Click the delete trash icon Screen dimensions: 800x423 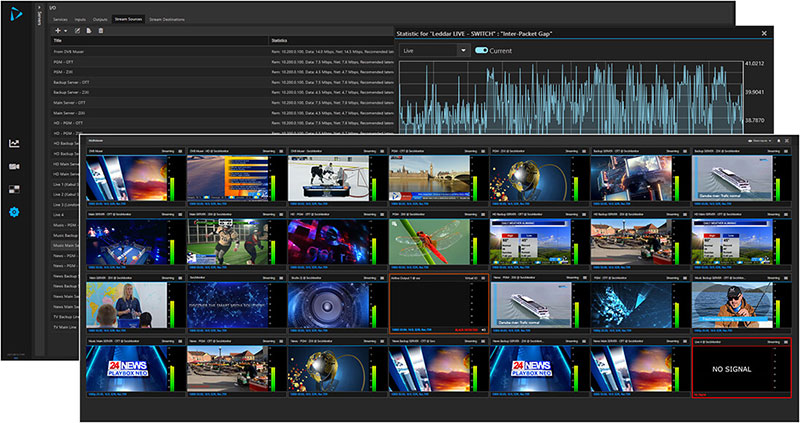(x=100, y=31)
